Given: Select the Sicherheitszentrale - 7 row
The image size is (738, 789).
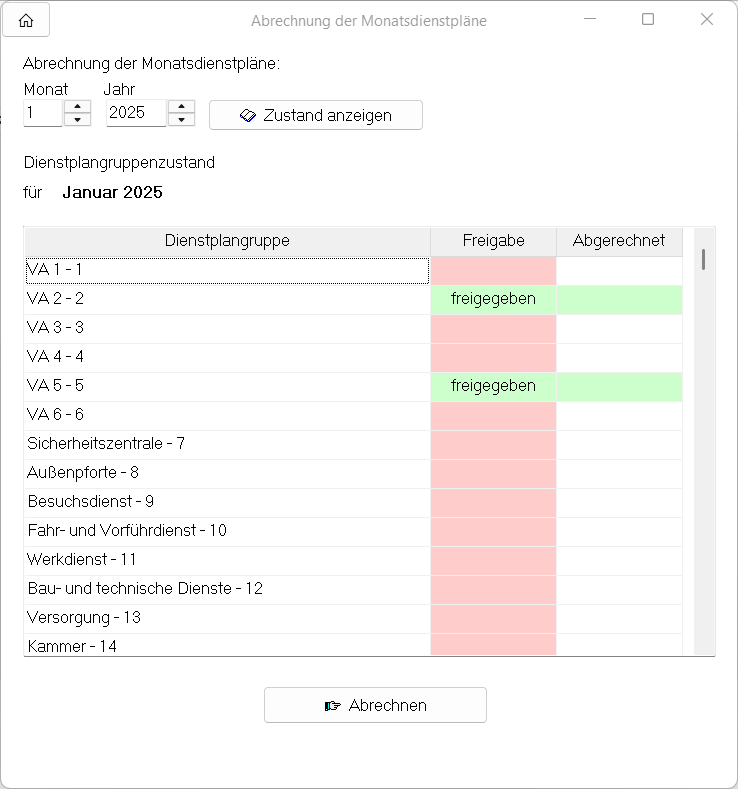Looking at the screenshot, I should click(227, 444).
